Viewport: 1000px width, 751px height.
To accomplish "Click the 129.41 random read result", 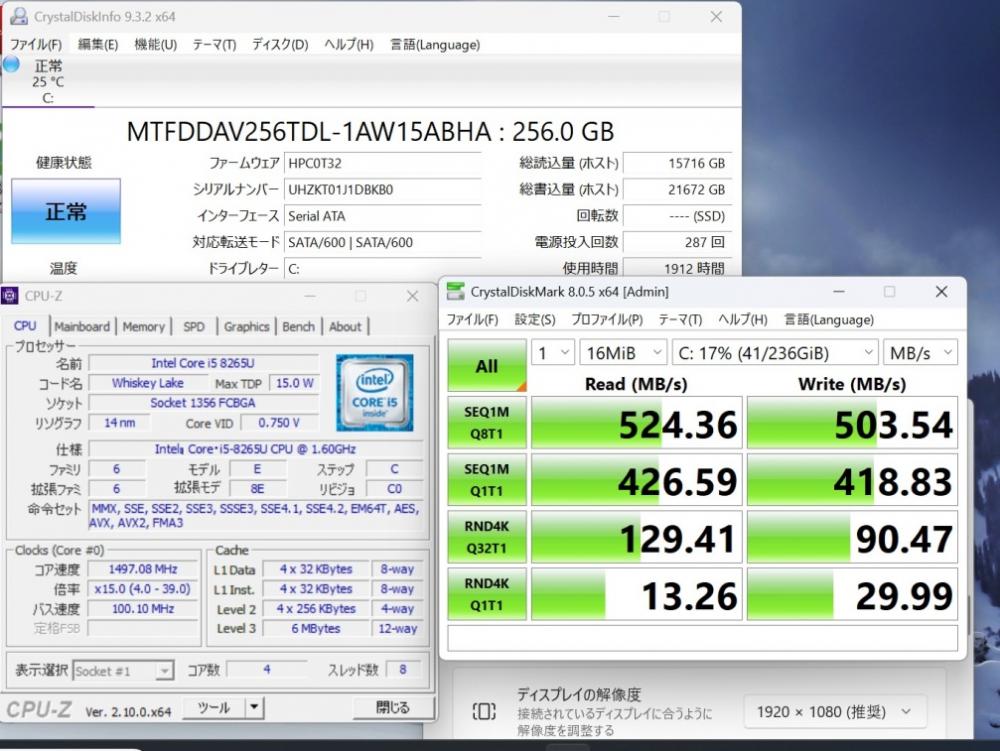I will coord(636,537).
